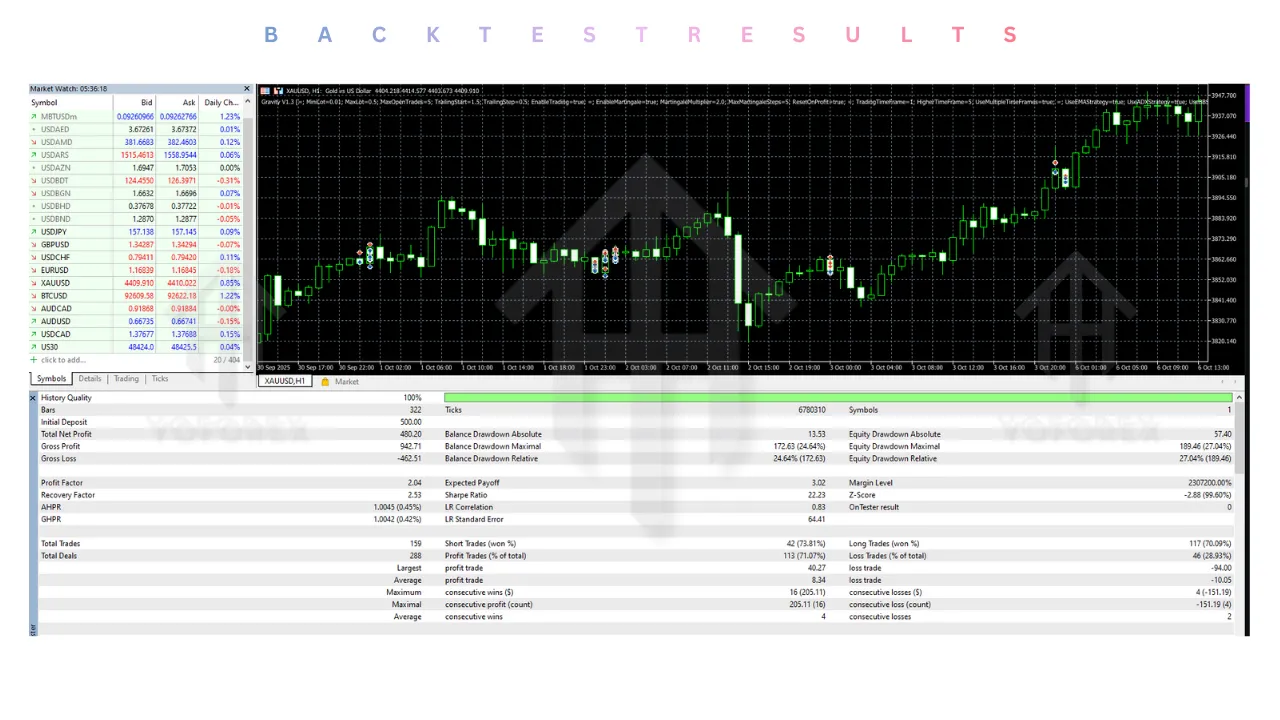Click the green plus icon beside click to add
This screenshot has height=720, width=1280.
pyautogui.click(x=35, y=360)
